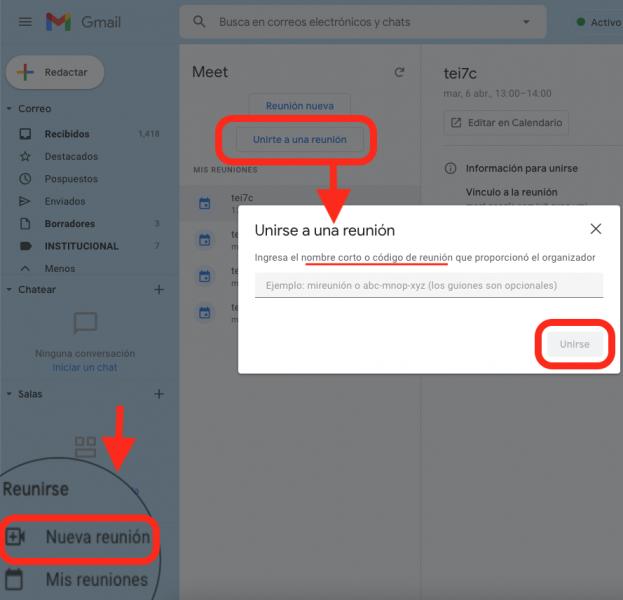
Task: Show search options dropdown arrow
Action: [x=527, y=22]
